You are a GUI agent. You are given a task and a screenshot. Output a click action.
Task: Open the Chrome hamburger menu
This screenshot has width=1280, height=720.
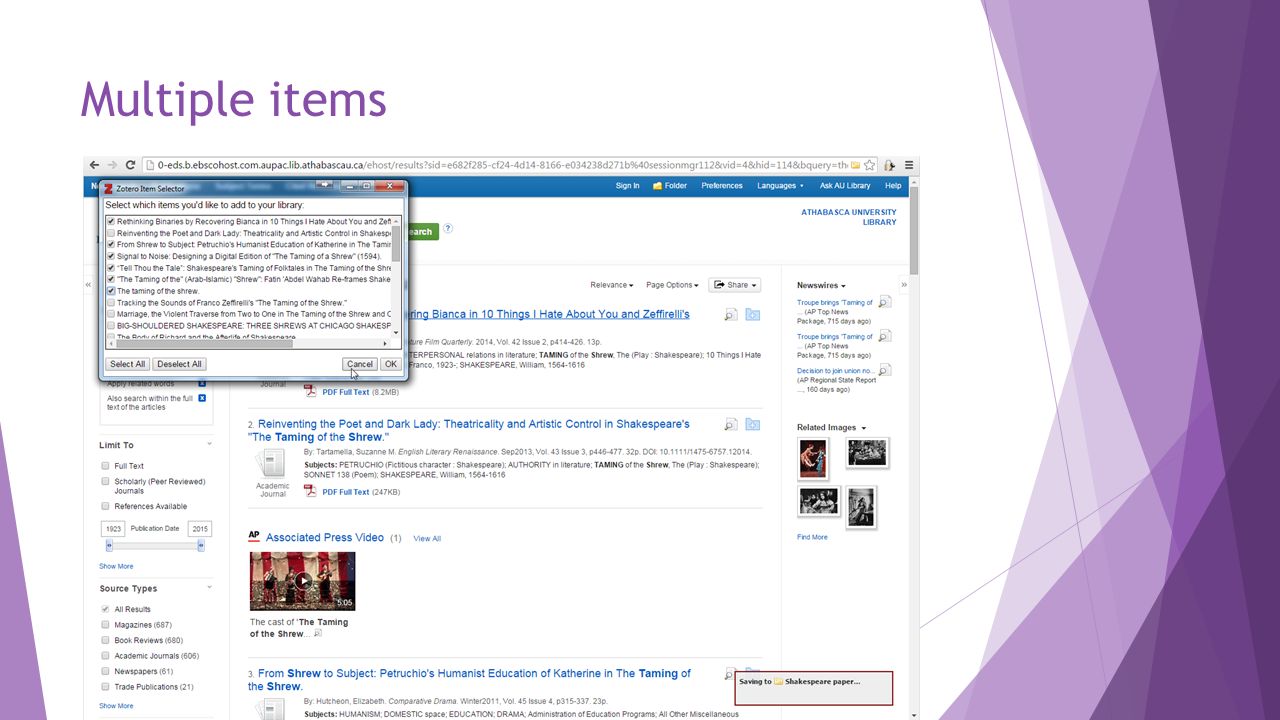[x=909, y=165]
